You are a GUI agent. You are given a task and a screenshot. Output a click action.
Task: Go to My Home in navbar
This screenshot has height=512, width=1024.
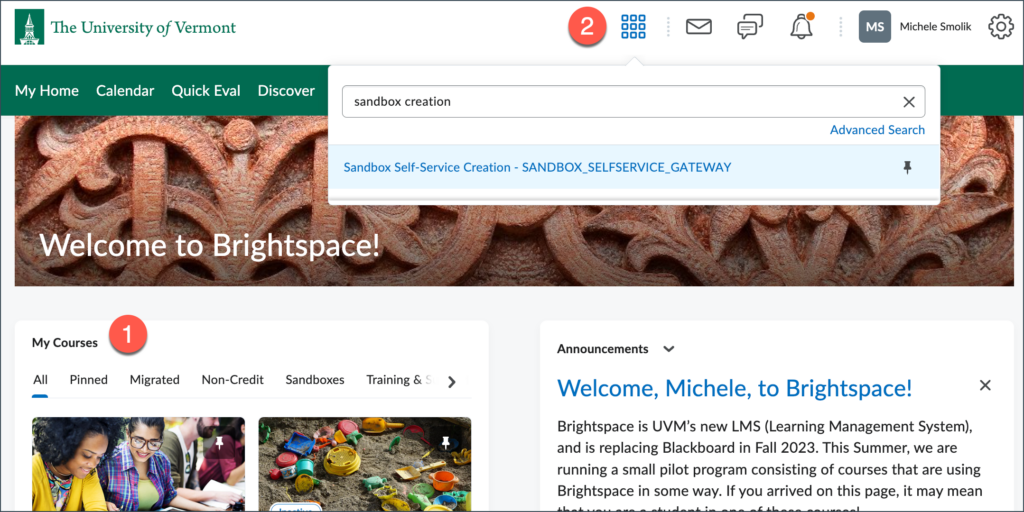coord(47,91)
